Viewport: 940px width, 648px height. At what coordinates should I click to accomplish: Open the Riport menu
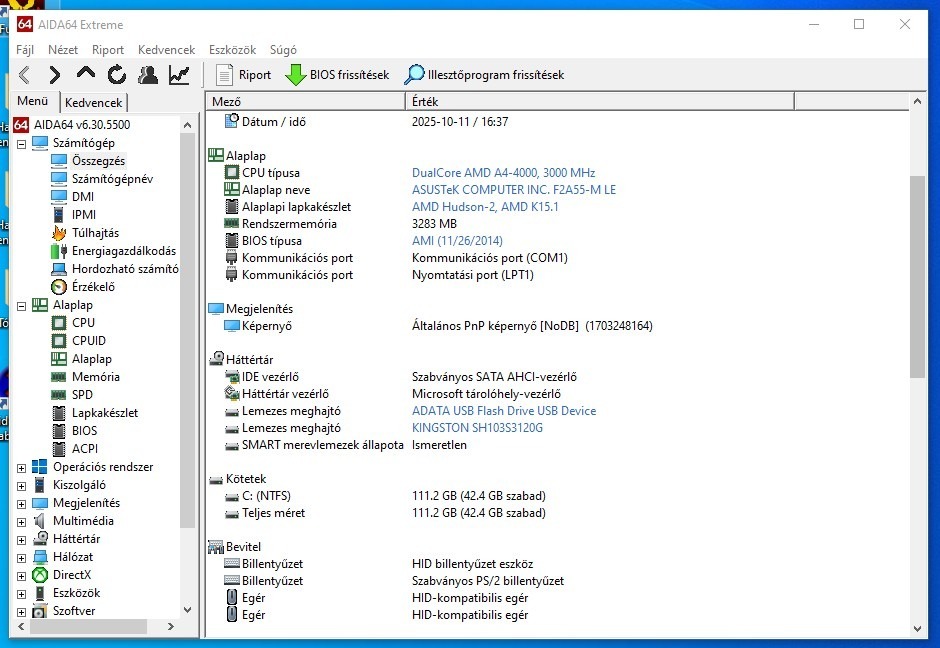click(108, 50)
